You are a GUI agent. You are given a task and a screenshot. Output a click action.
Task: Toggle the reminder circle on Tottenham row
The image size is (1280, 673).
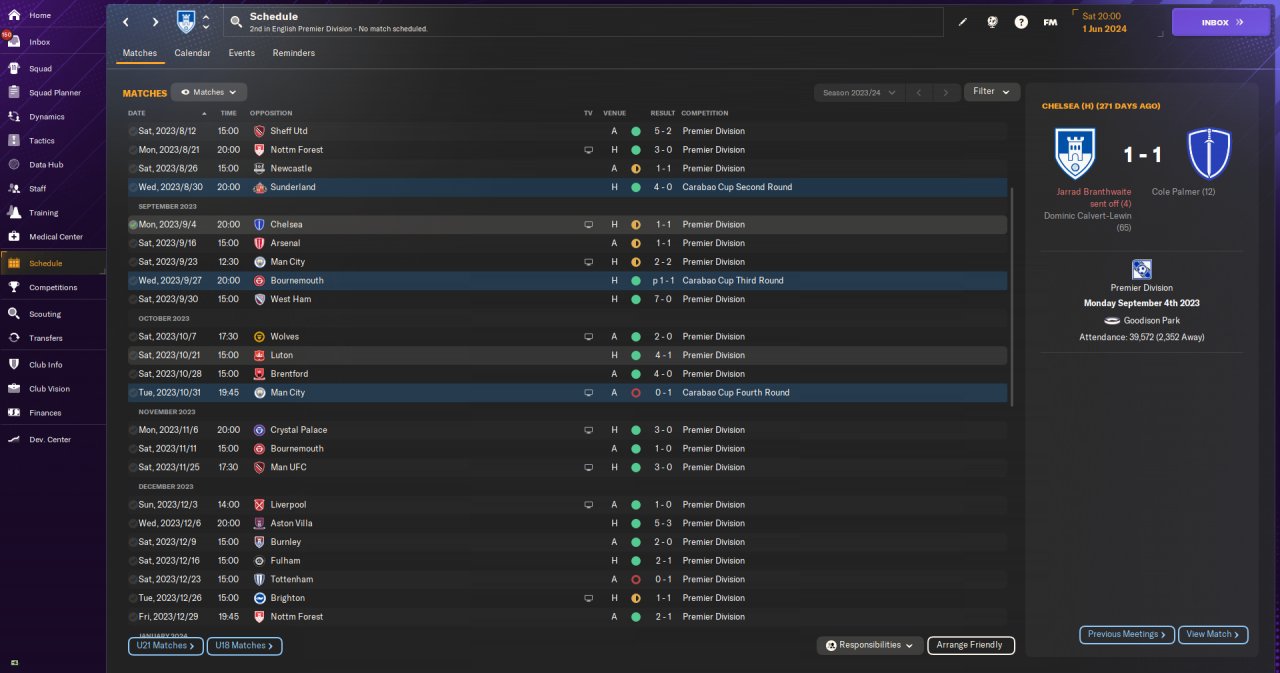tap(133, 579)
